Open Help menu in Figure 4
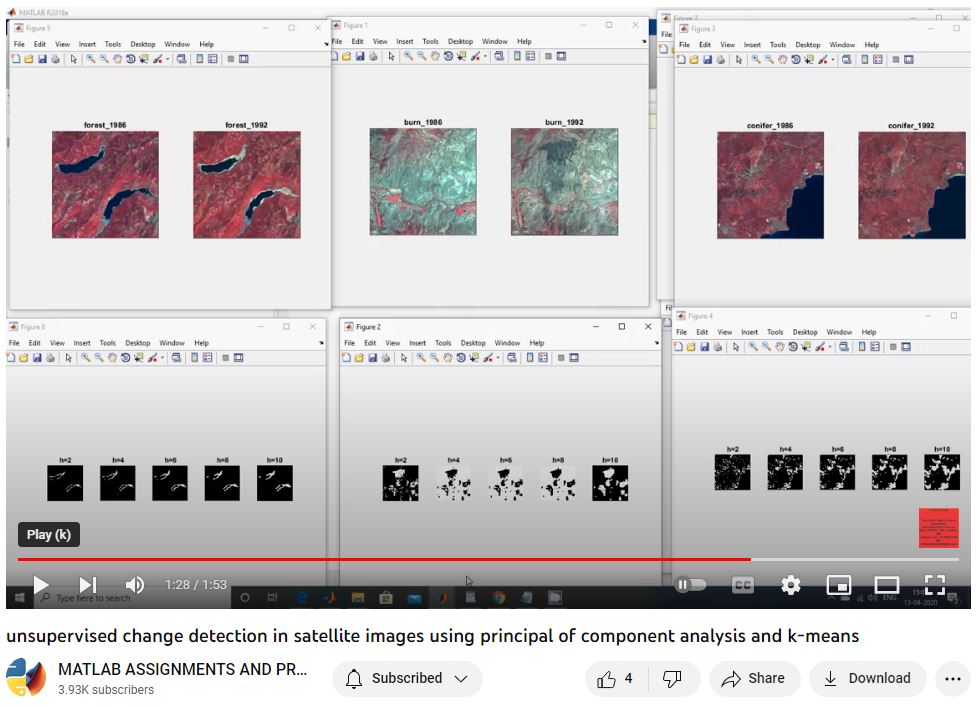Image resolution: width=980 pixels, height=707 pixels. pyautogui.click(x=869, y=332)
